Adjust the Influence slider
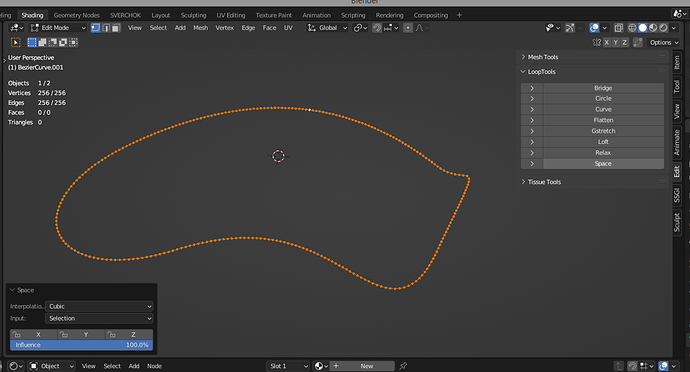690x372 pixels. point(81,345)
